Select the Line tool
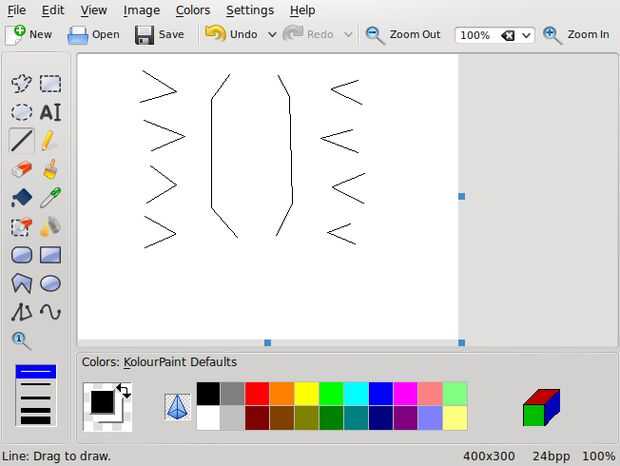620x466 pixels. (x=21, y=140)
